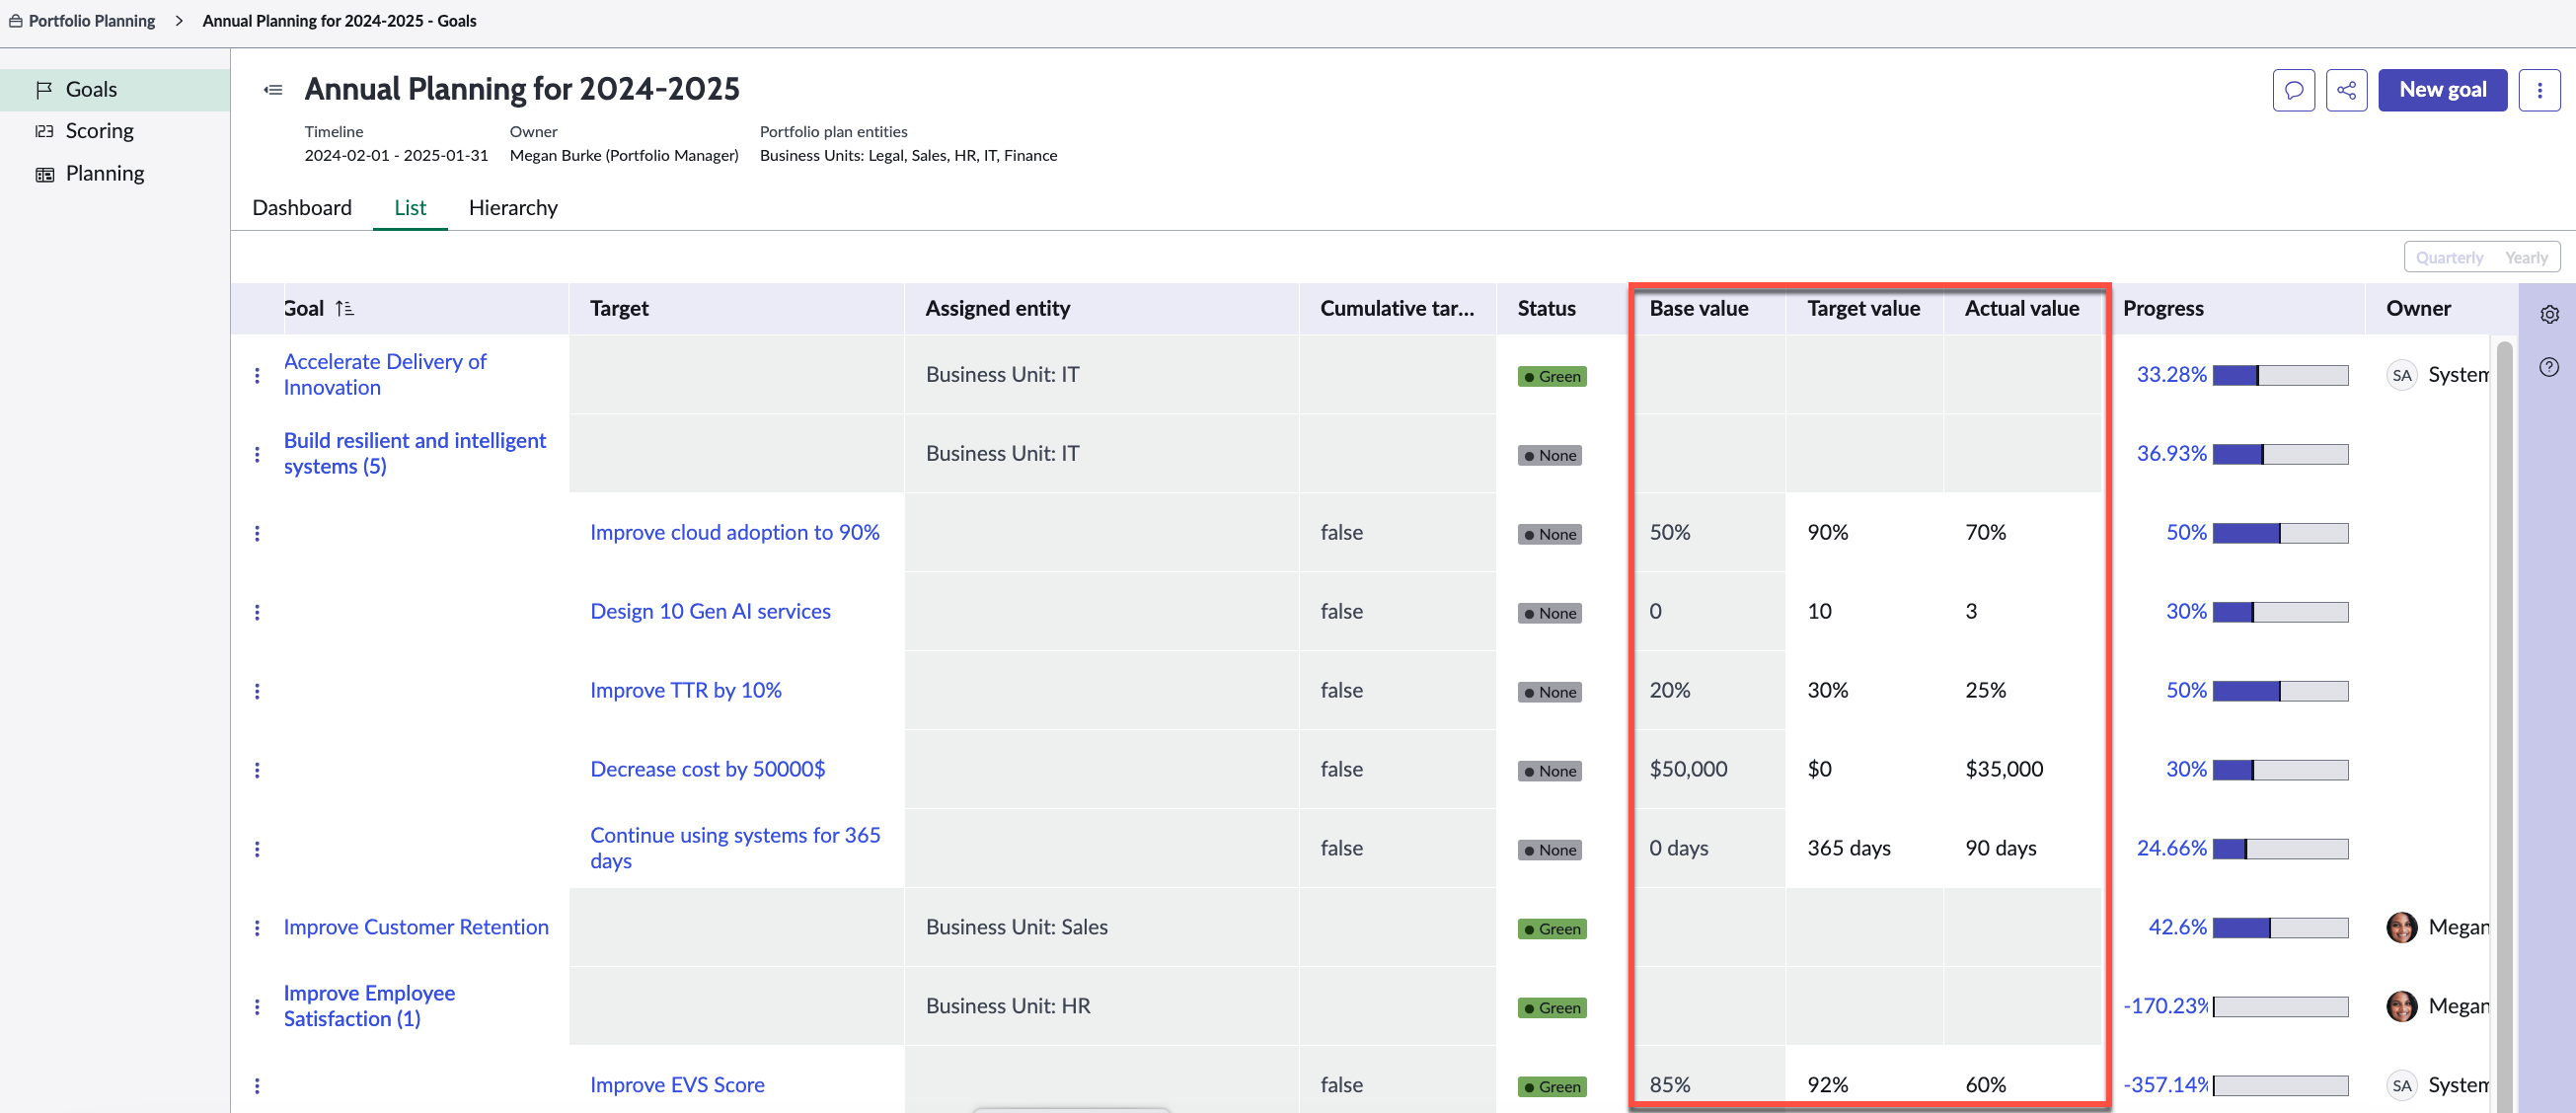
Task: Open row menu for Improve Customer Retention
Action: click(x=257, y=928)
